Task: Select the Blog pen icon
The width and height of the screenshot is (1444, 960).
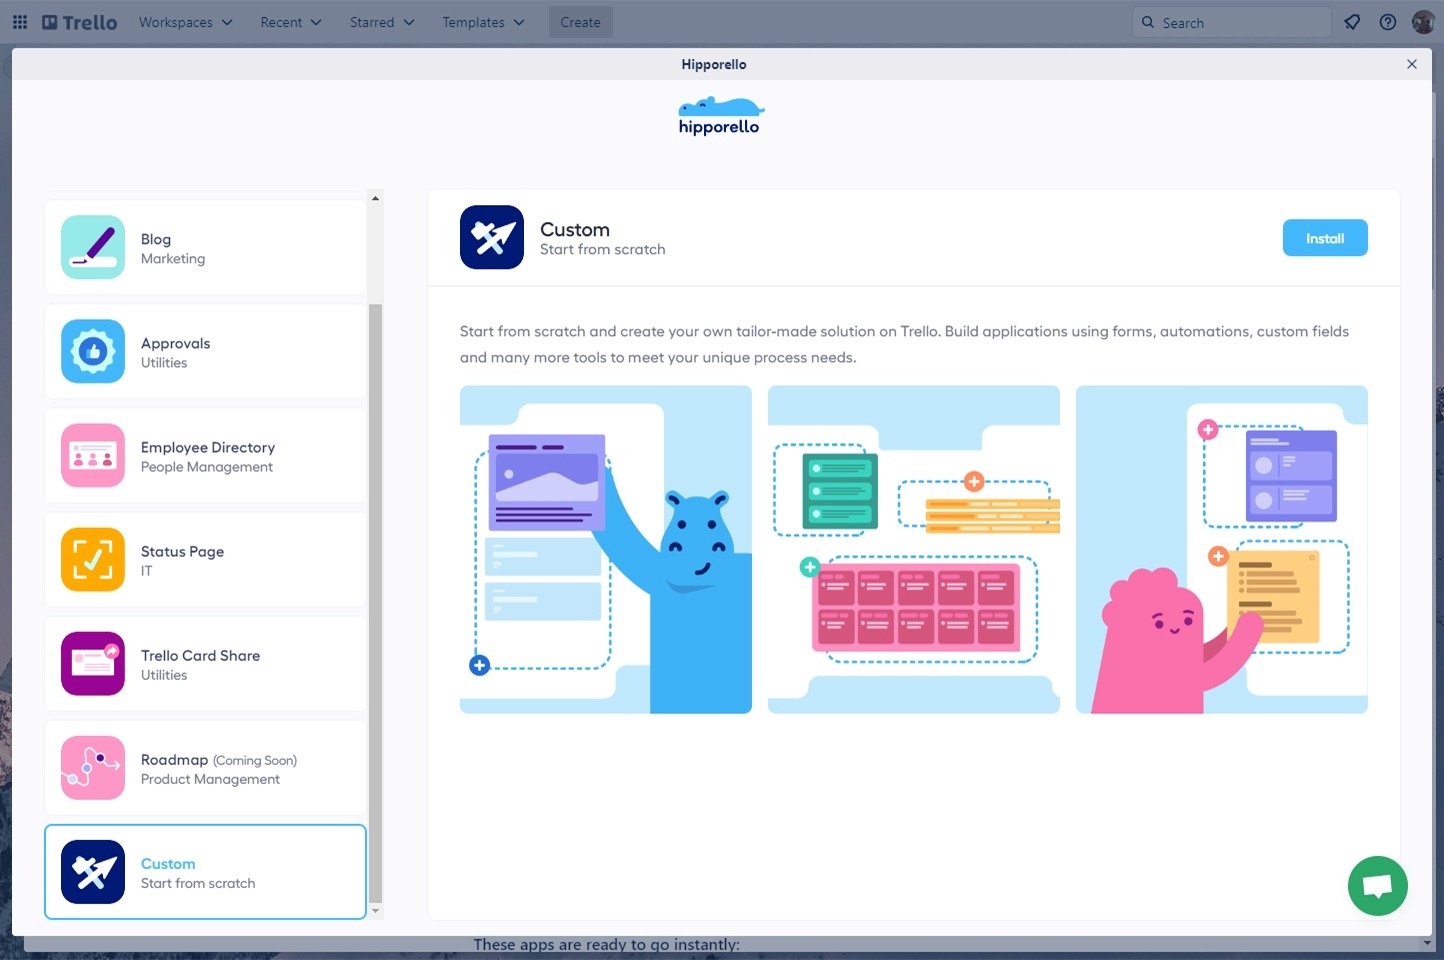Action: pos(93,247)
